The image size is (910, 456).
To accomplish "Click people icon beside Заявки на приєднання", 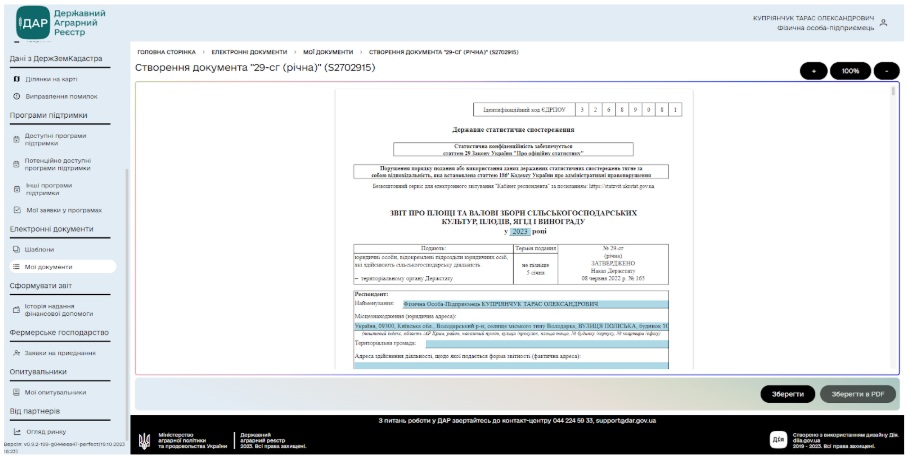I will coord(16,353).
